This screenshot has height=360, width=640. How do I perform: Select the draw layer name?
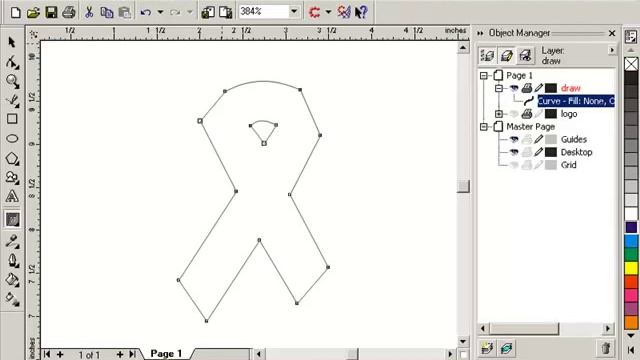(x=571, y=88)
